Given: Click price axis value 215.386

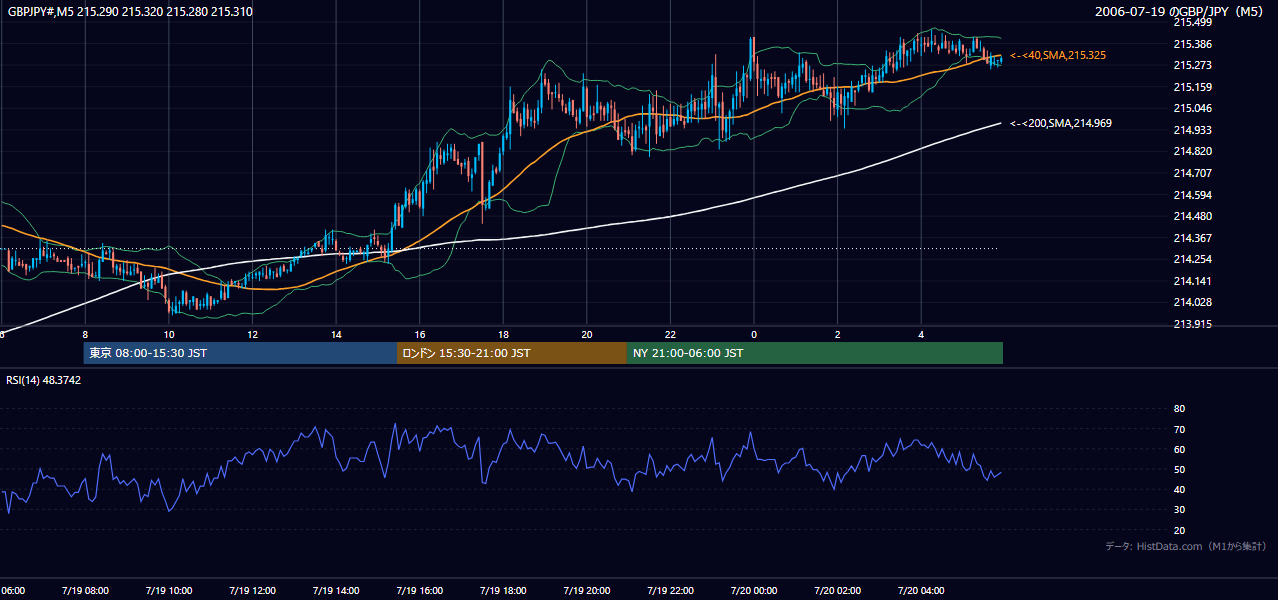Looking at the screenshot, I should [x=1192, y=44].
